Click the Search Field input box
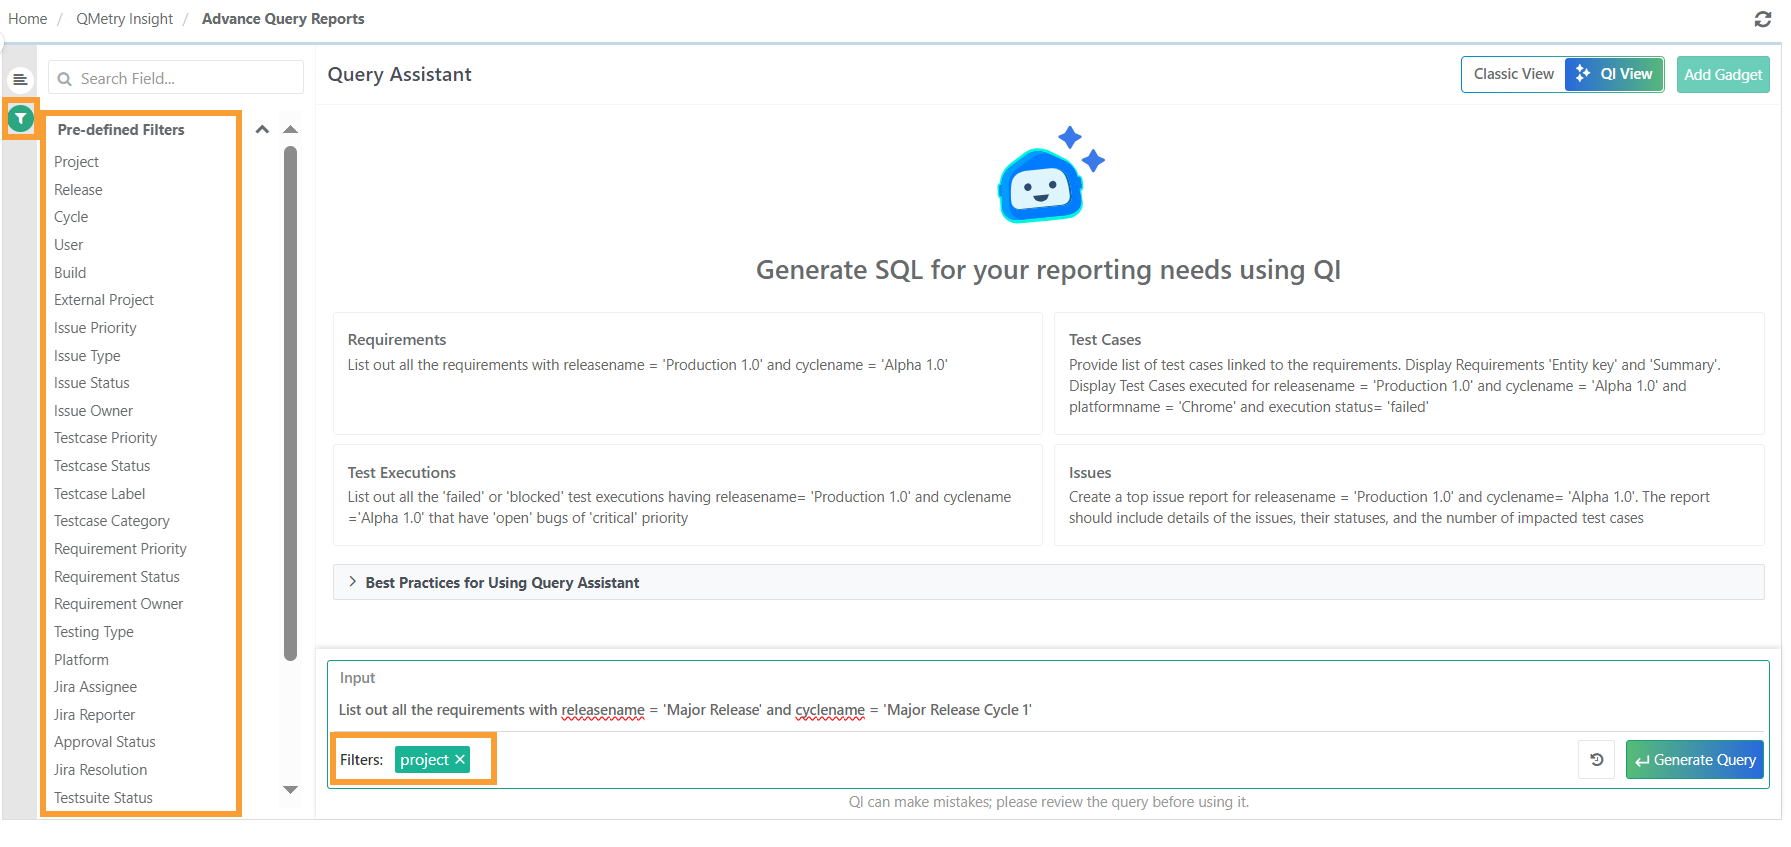Viewport: 1791px width, 847px height. [x=185, y=79]
